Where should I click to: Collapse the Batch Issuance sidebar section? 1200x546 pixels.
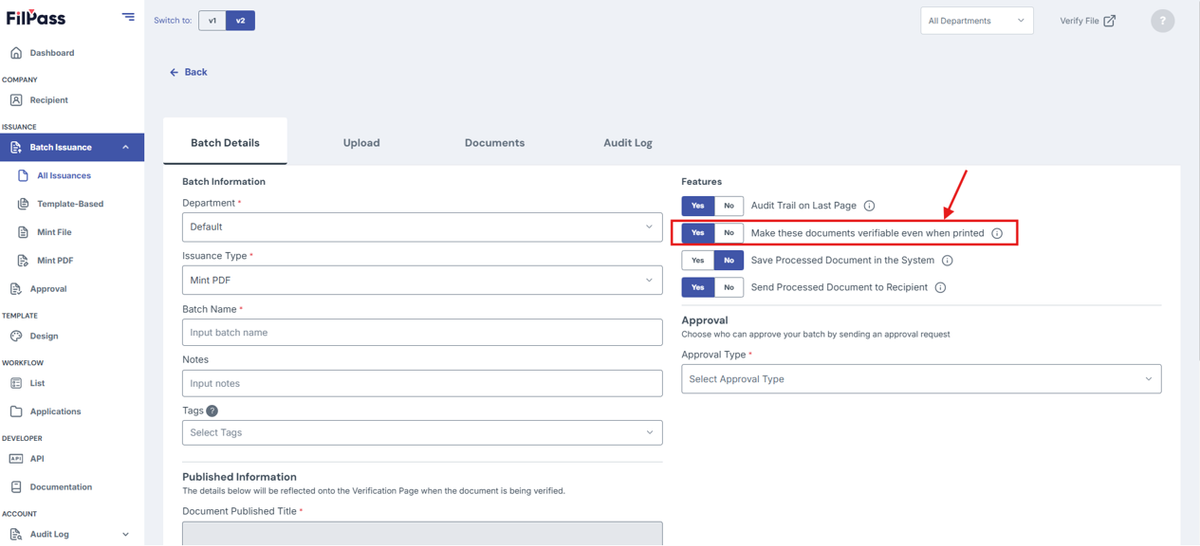(x=125, y=147)
